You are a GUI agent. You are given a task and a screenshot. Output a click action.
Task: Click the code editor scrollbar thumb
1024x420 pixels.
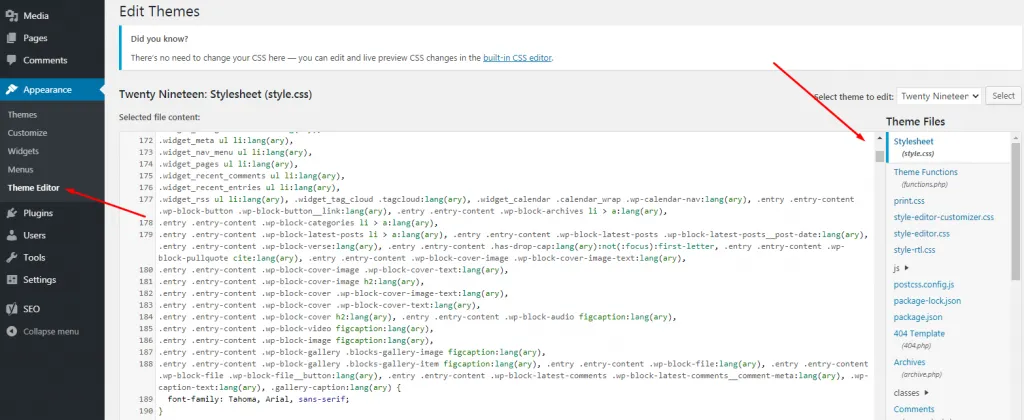pyautogui.click(x=879, y=155)
